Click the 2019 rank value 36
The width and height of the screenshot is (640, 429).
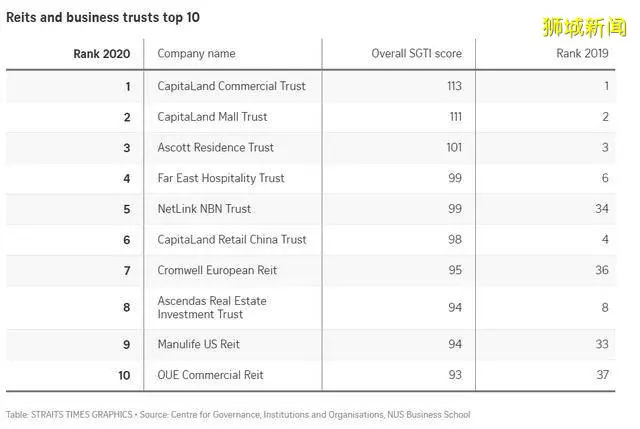click(x=602, y=270)
